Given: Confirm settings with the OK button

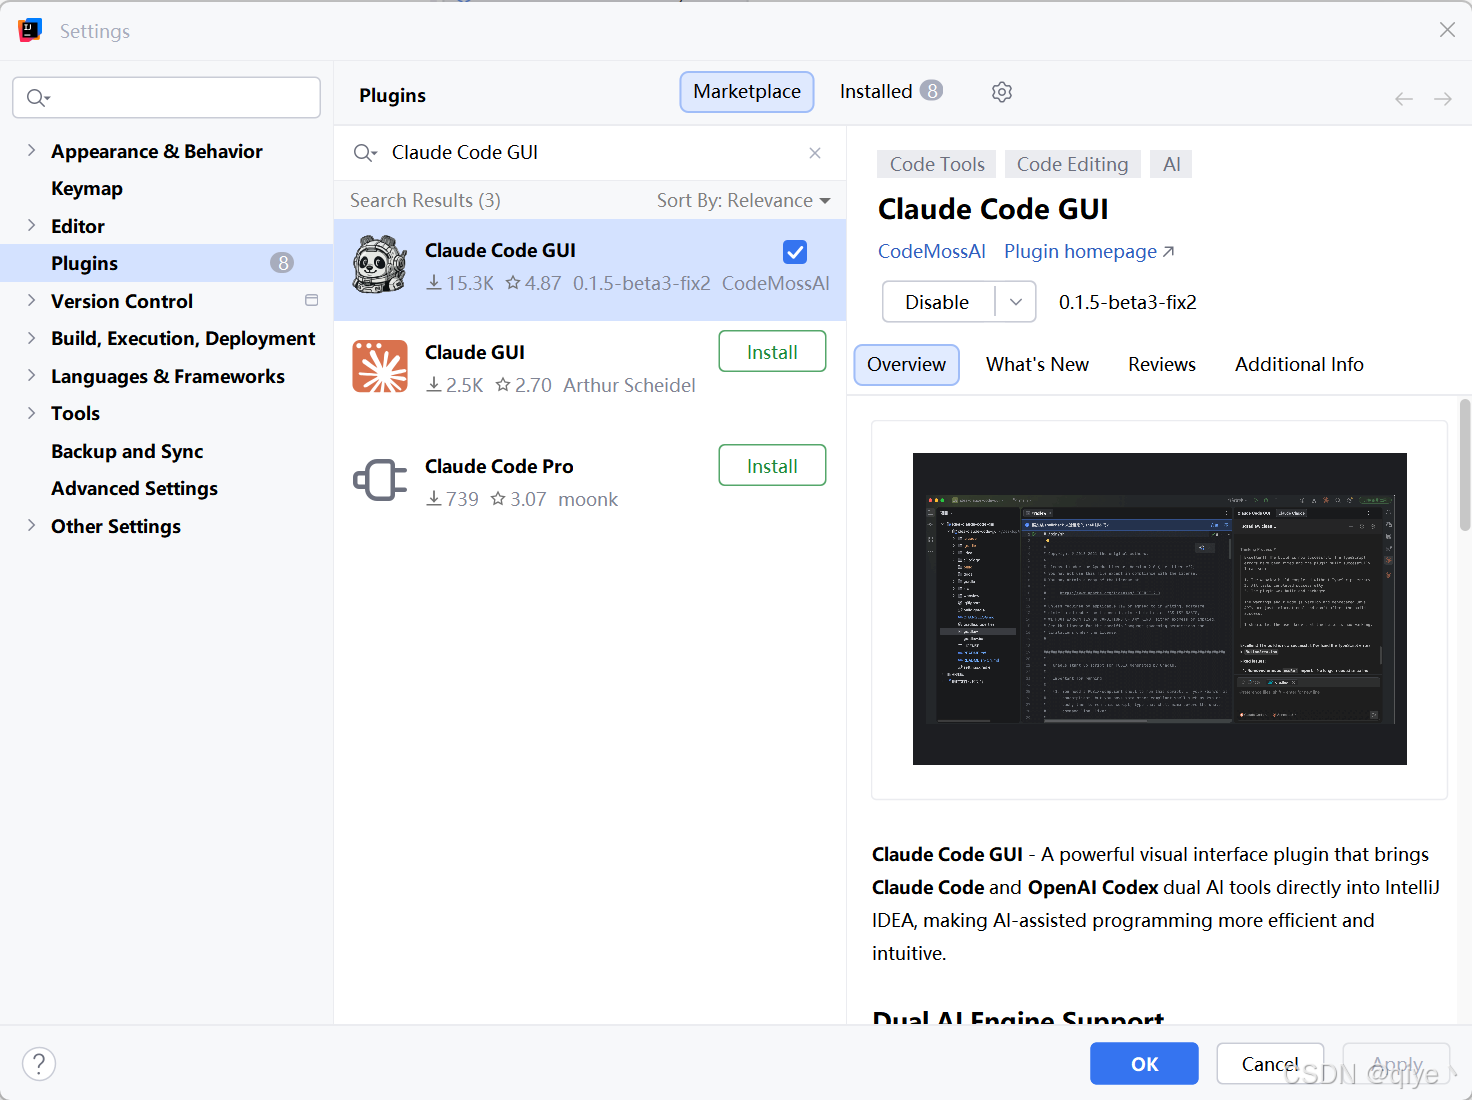Looking at the screenshot, I should [x=1144, y=1064].
